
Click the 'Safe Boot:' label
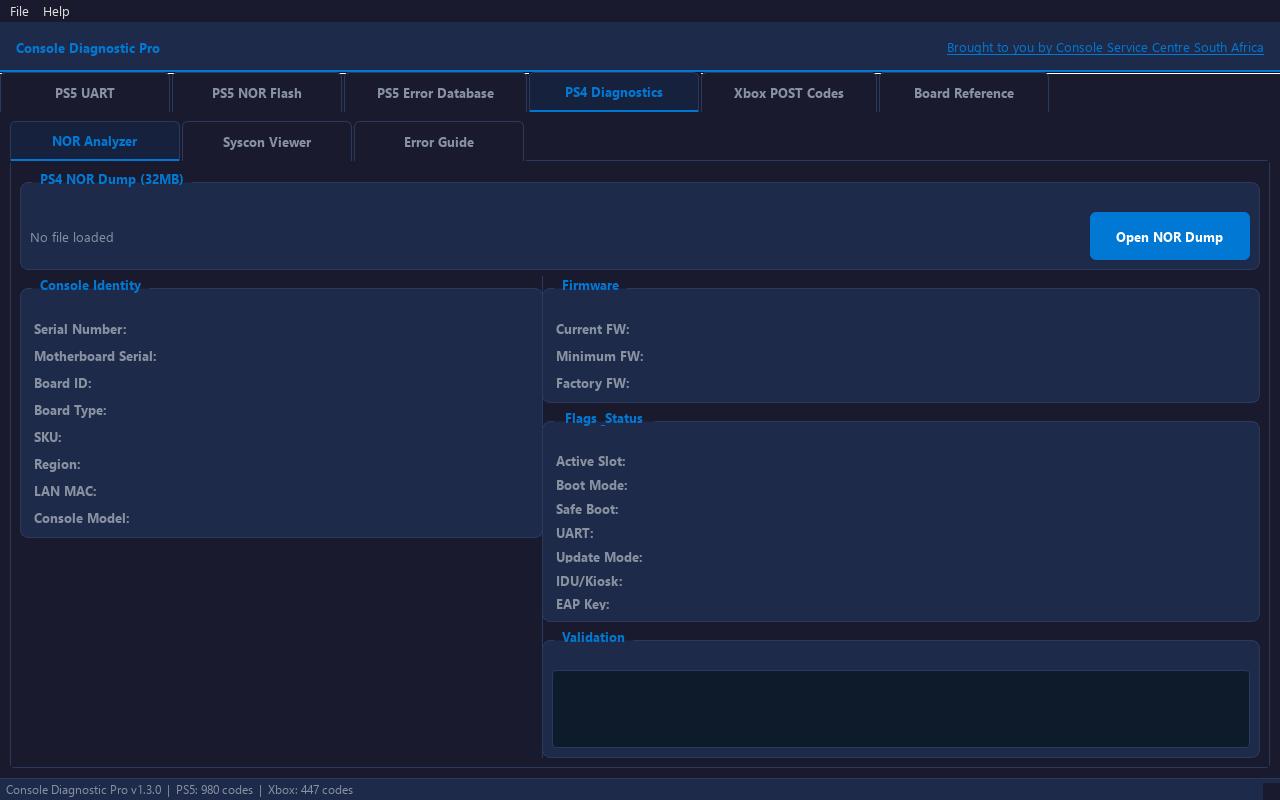(587, 509)
